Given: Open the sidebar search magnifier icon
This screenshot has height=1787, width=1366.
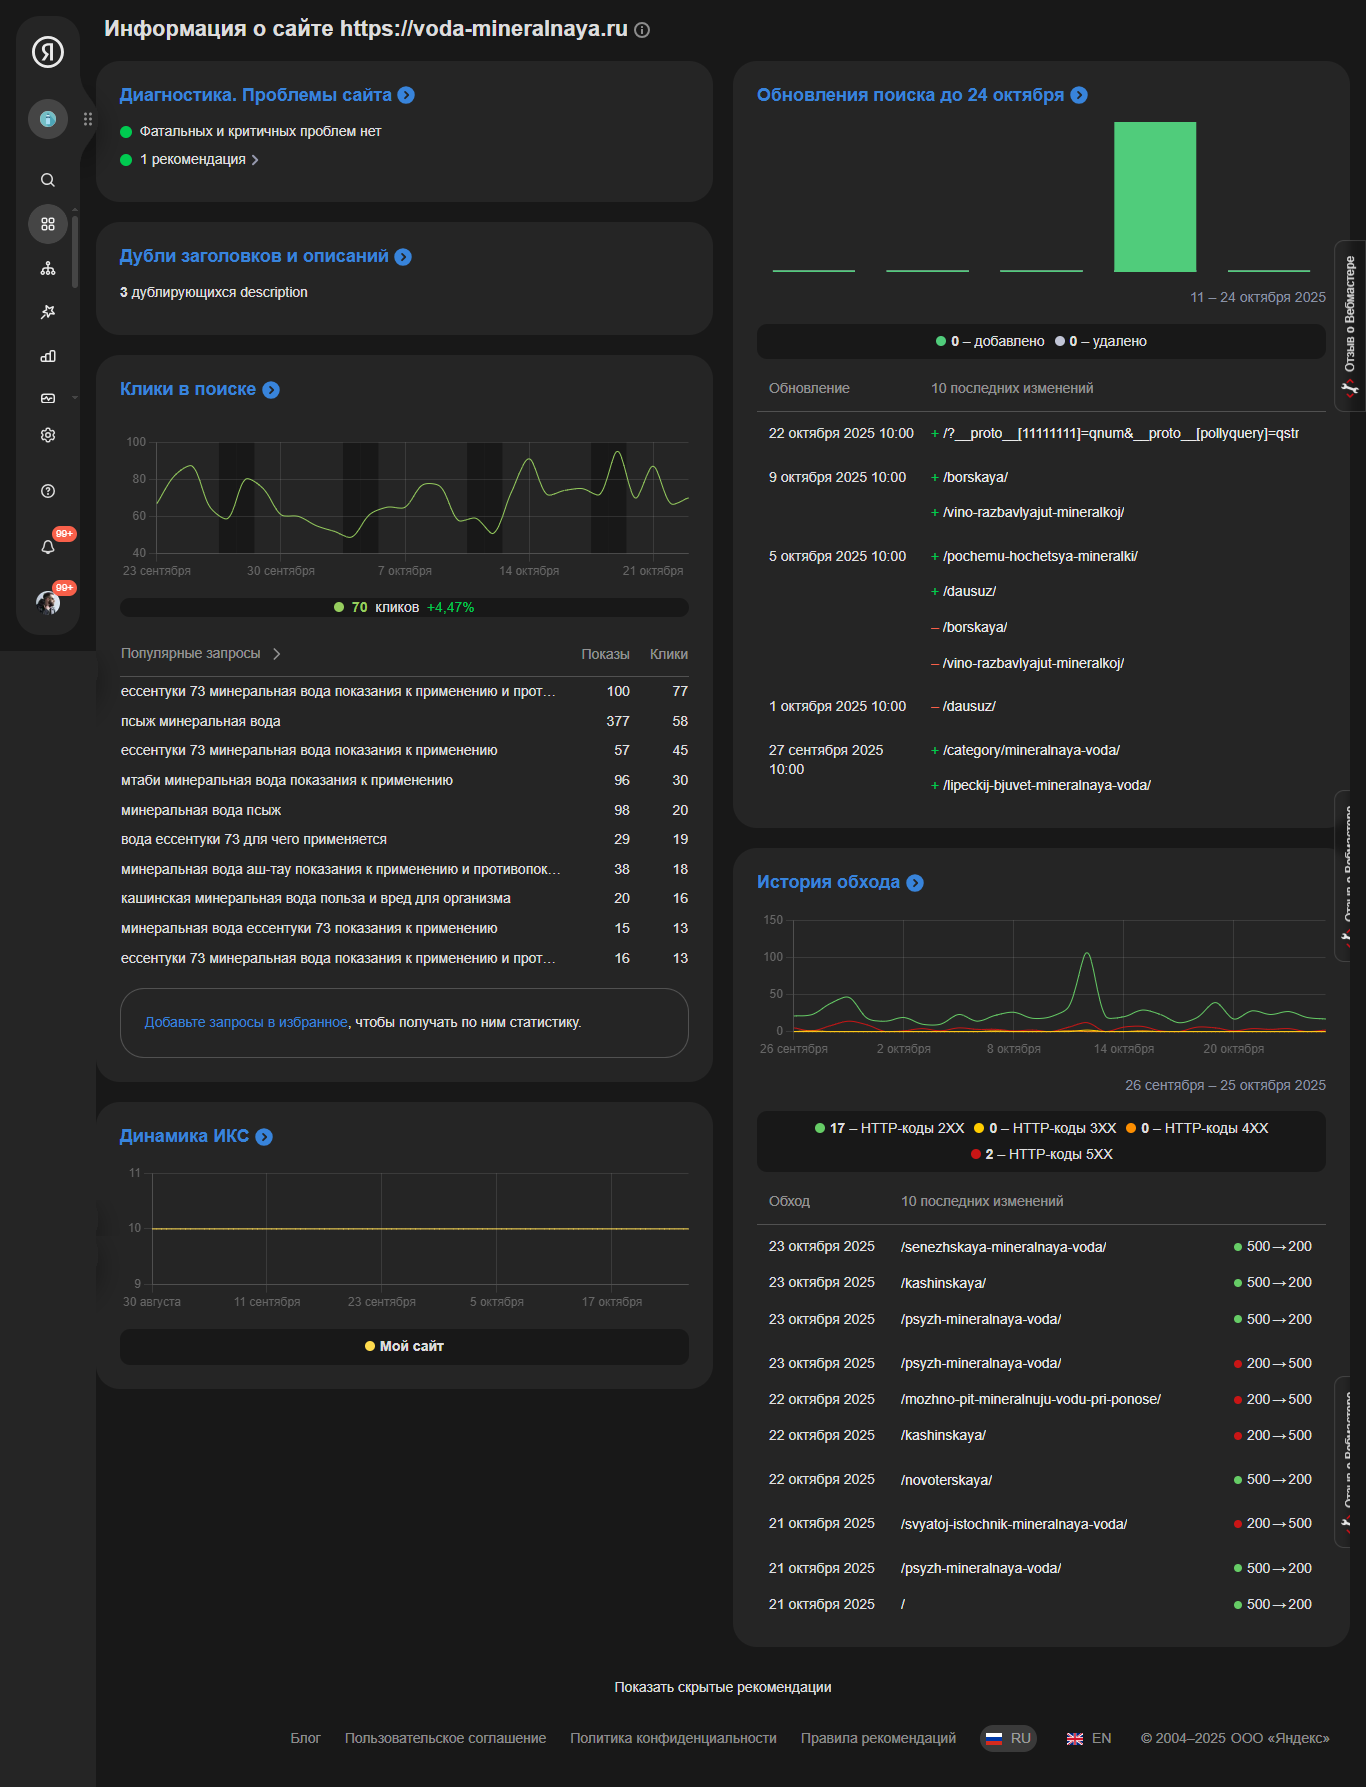Looking at the screenshot, I should click(47, 180).
